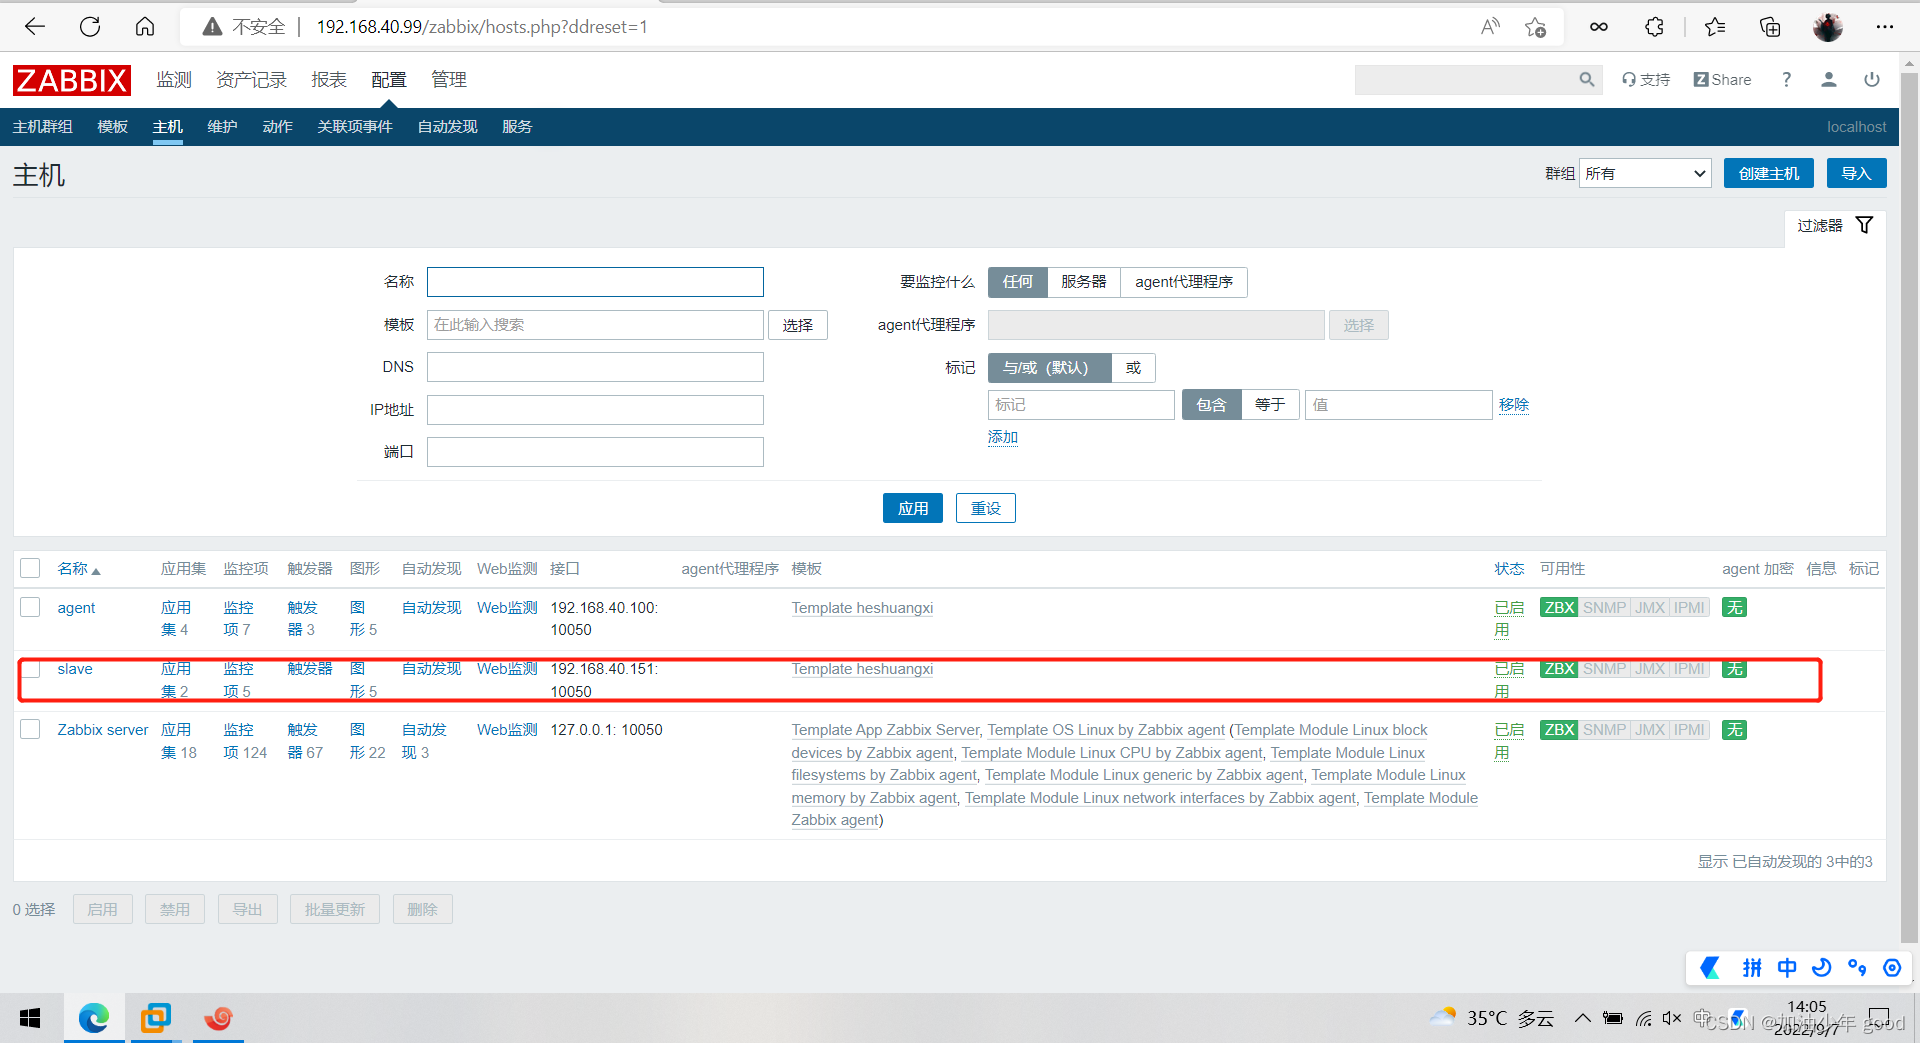Viewport: 1920px width, 1043px height.
Task: Click the search magnifier icon in Zabbix header
Action: [x=1586, y=80]
